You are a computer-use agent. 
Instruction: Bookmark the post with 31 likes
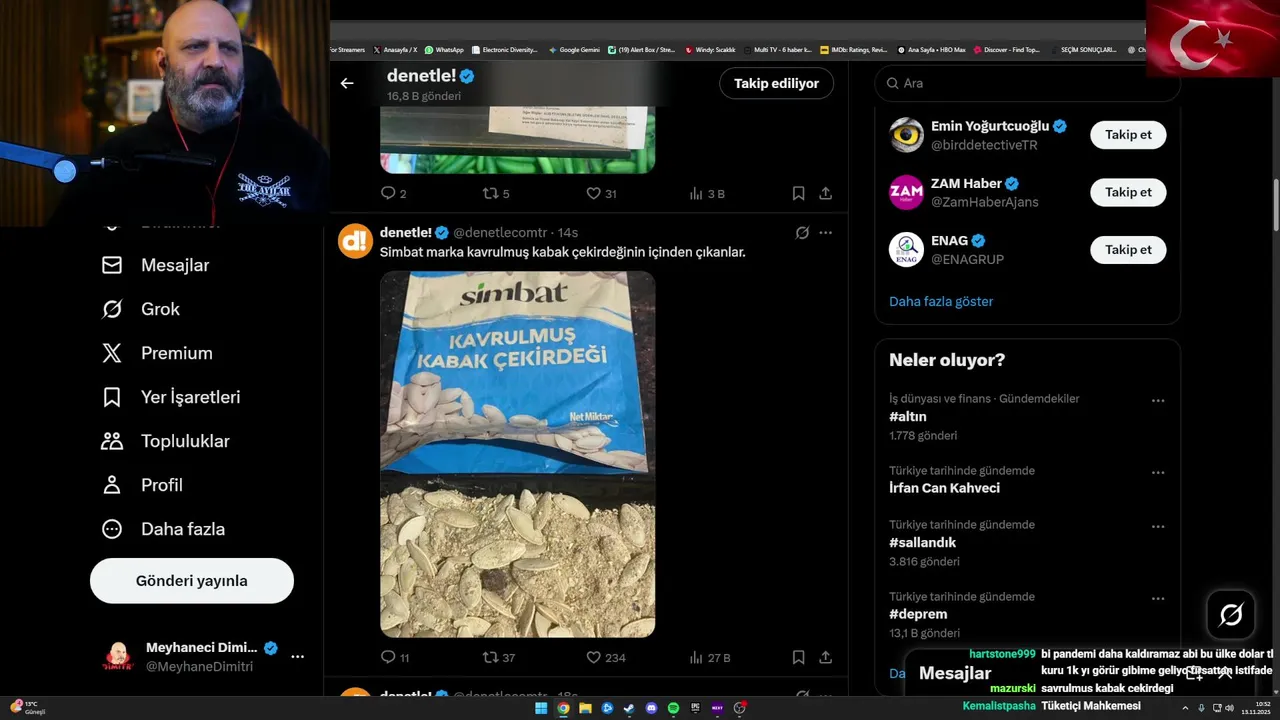pyautogui.click(x=798, y=193)
